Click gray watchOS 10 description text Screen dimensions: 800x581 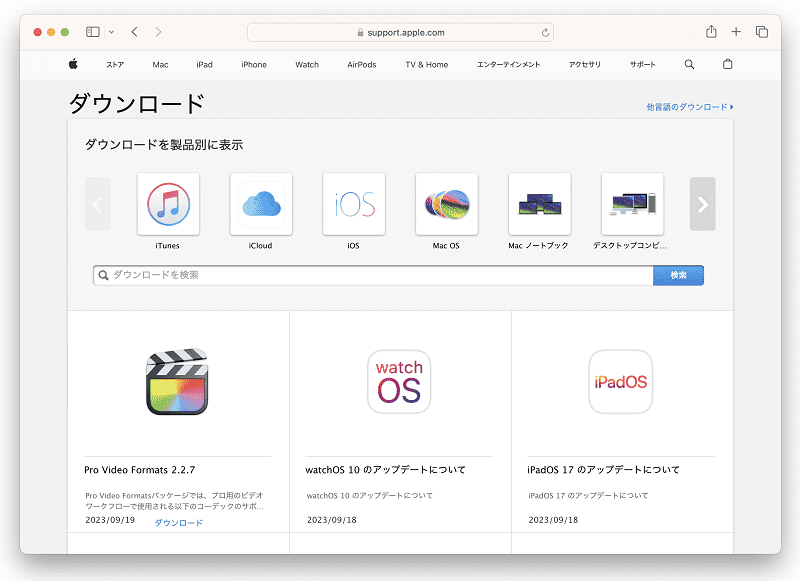coord(369,495)
